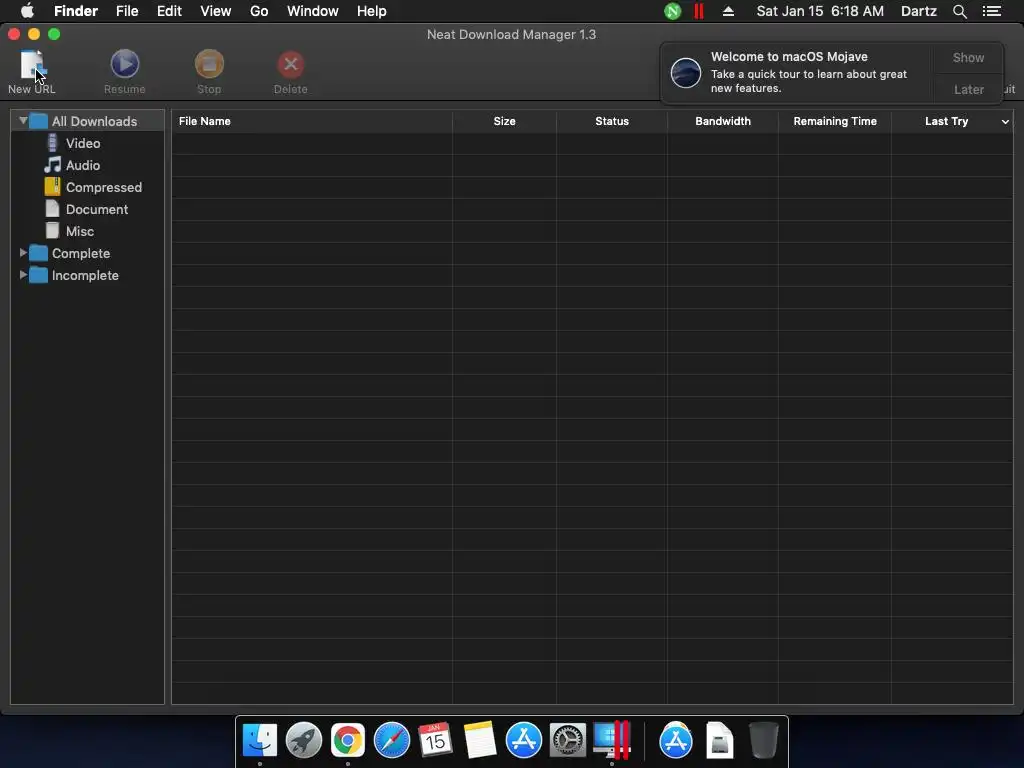Open Safari from the Dock

click(392, 741)
